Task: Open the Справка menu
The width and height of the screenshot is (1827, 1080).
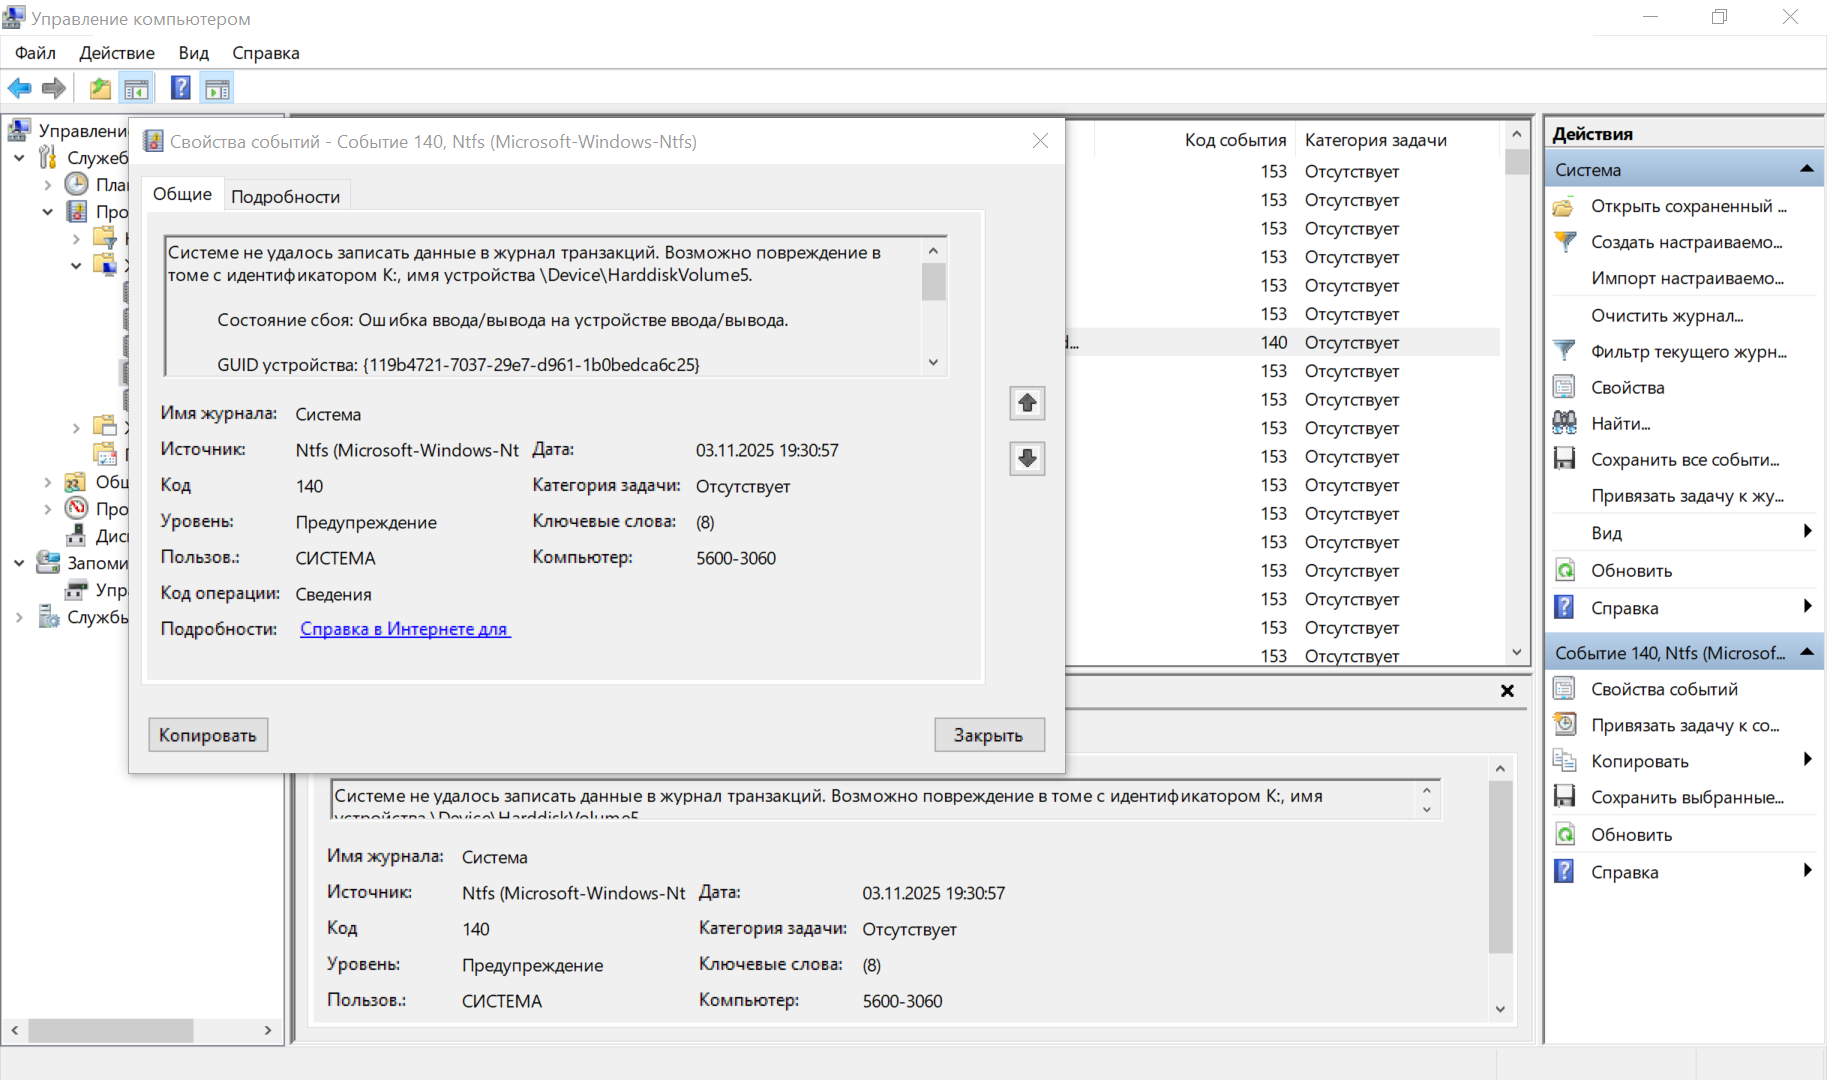Action: point(266,53)
